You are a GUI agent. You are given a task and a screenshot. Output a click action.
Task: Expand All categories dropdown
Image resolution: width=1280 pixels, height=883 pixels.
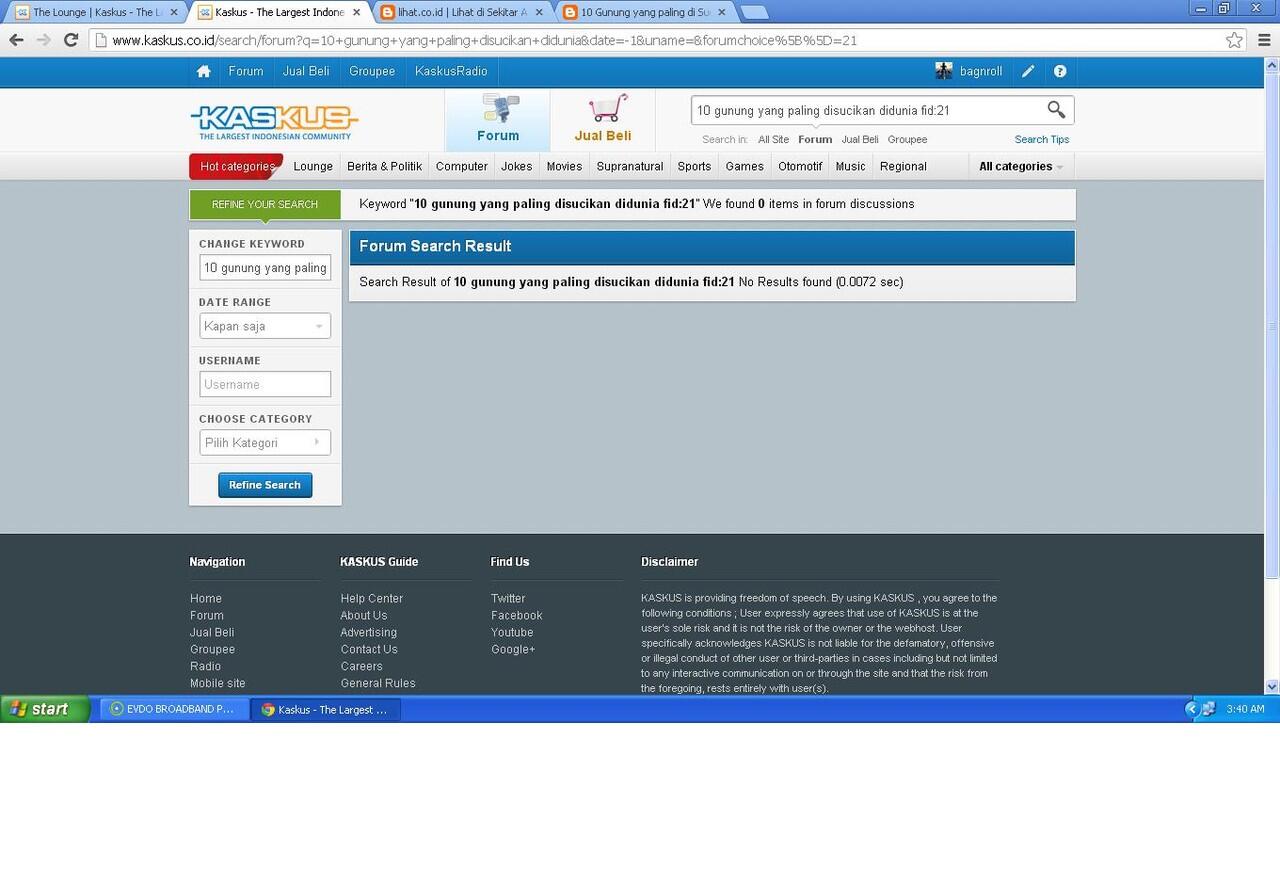coord(1021,167)
